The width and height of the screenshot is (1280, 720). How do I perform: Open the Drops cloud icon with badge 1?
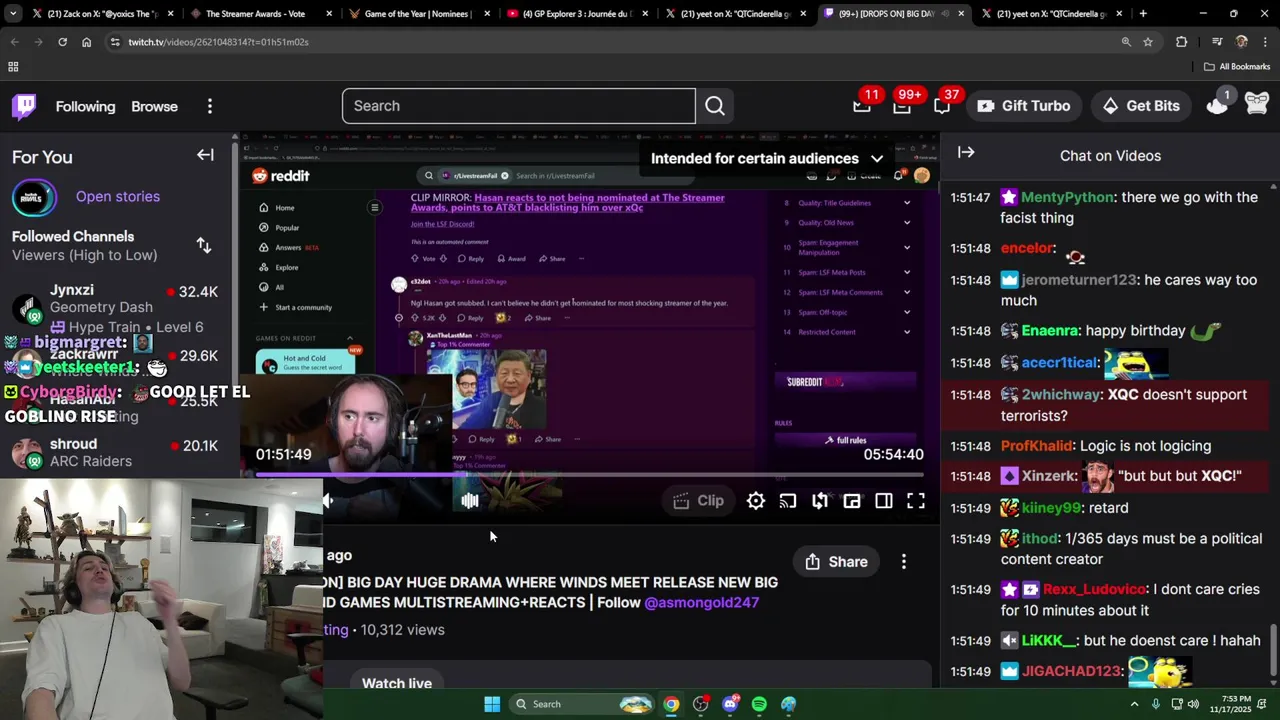(x=1217, y=104)
